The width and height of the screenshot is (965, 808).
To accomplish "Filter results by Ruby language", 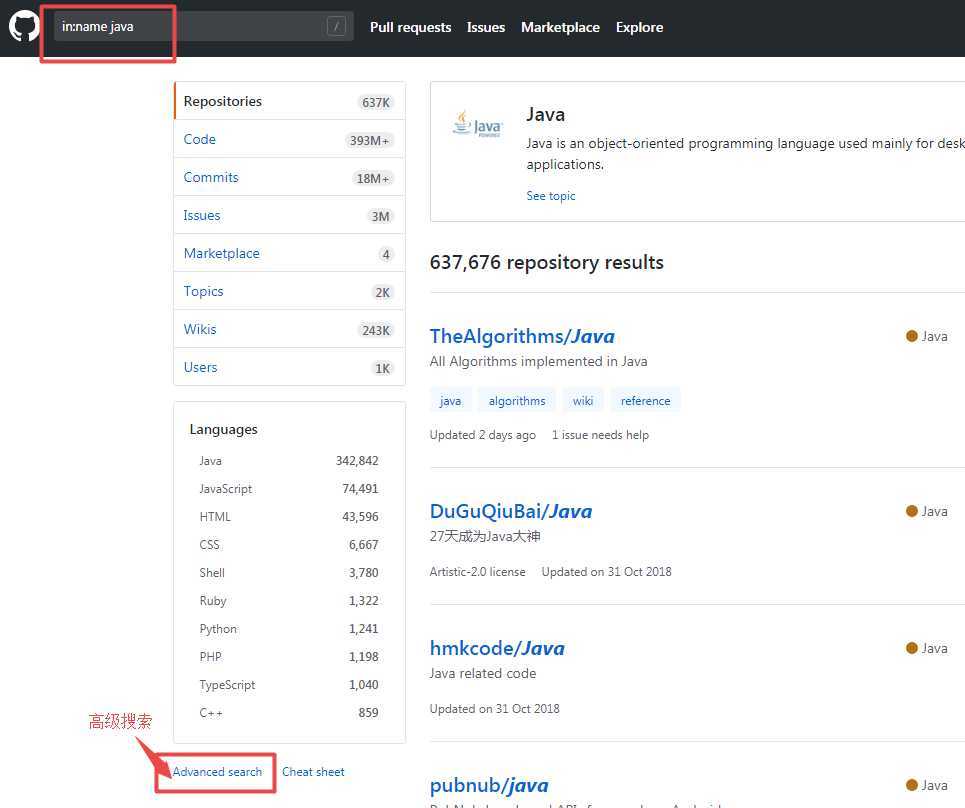I will pos(289,601).
